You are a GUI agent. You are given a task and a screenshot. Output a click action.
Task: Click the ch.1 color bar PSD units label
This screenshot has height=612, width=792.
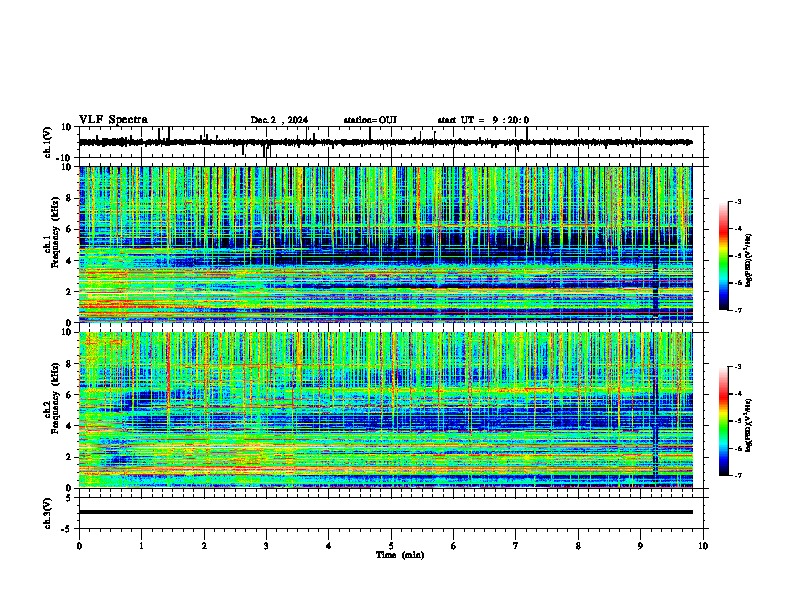pyautogui.click(x=749, y=261)
